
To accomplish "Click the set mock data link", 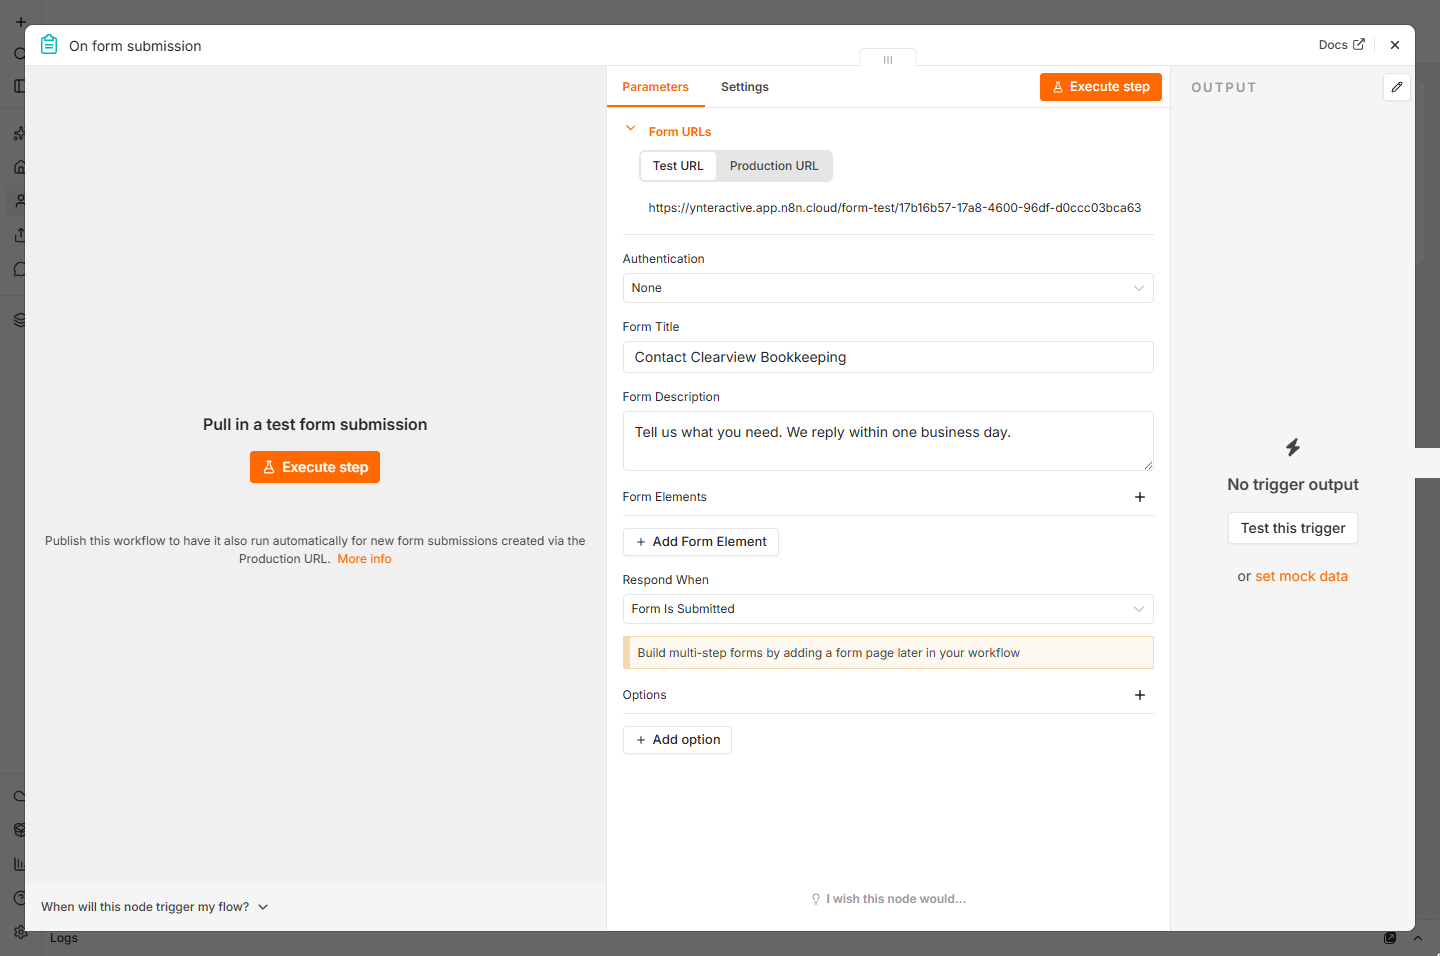I will tap(1302, 576).
